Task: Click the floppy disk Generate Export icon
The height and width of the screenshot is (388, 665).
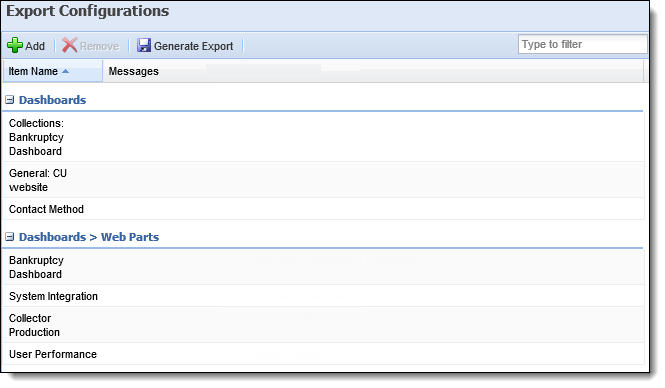Action: pyautogui.click(x=144, y=45)
